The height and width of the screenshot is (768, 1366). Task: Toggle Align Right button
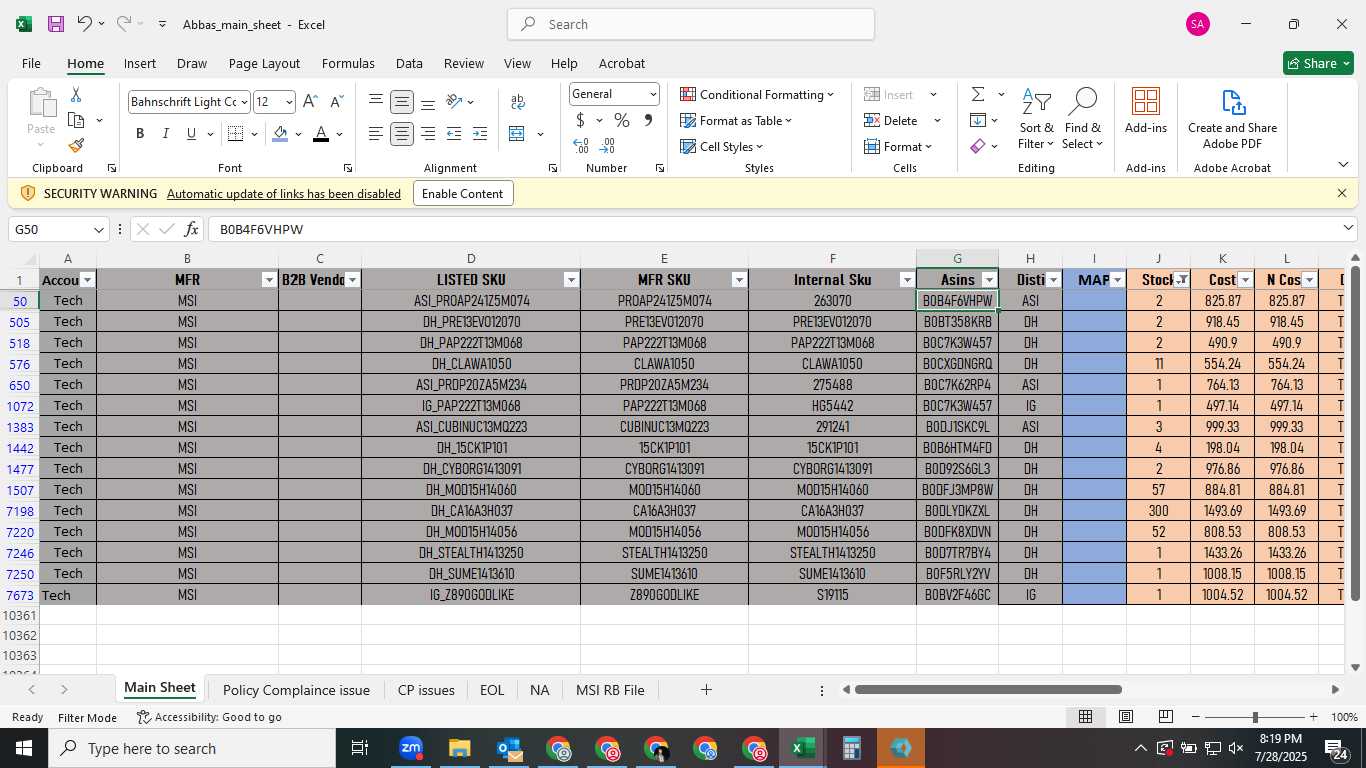tap(428, 134)
